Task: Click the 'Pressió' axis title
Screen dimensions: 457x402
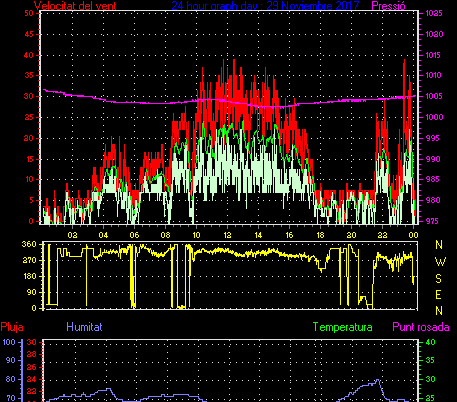Action: [x=389, y=6]
